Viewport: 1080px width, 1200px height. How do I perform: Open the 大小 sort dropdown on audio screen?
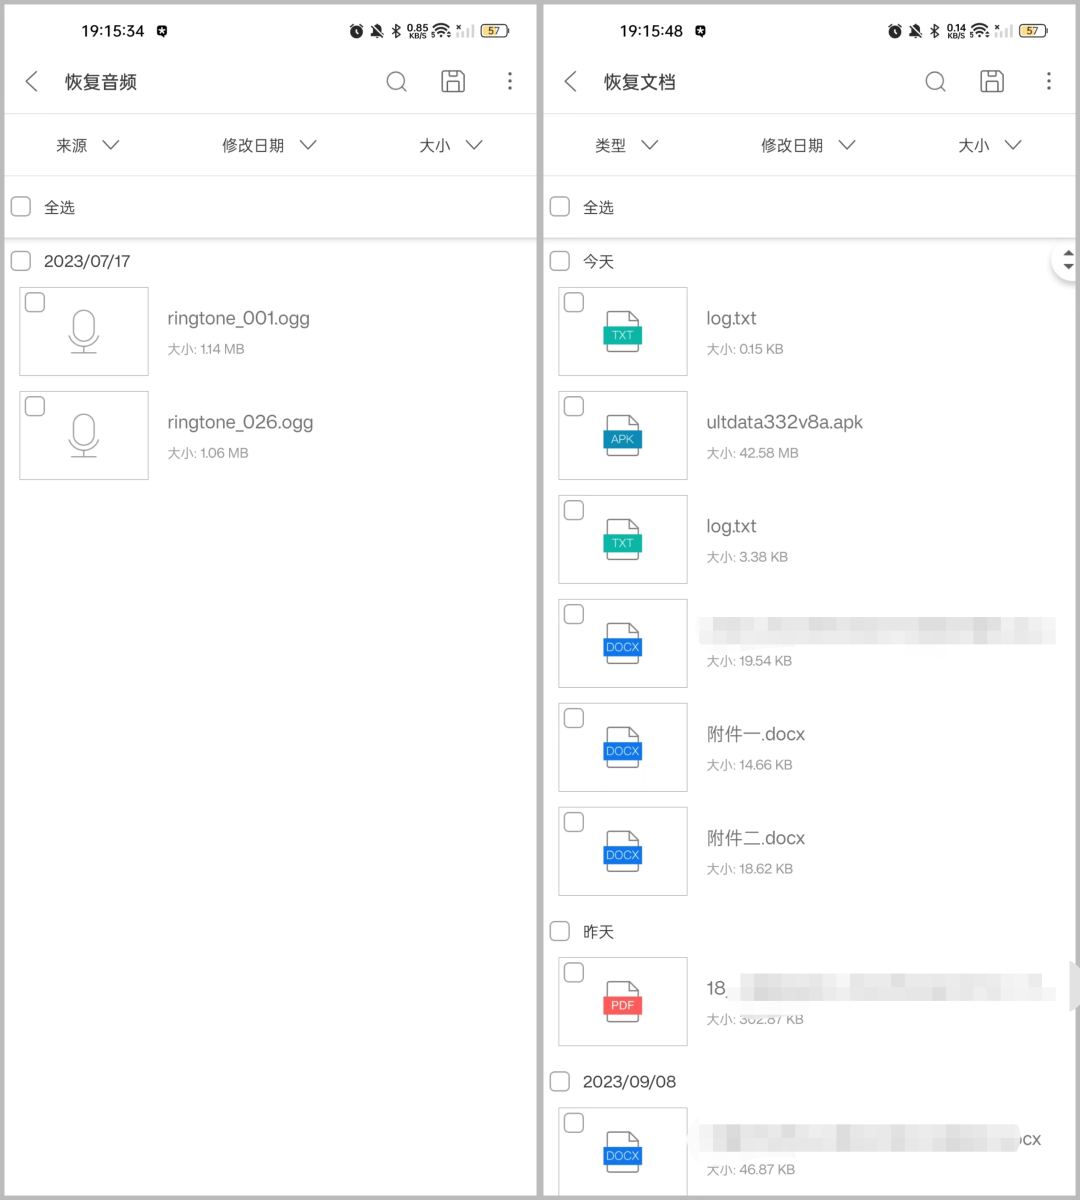point(449,144)
